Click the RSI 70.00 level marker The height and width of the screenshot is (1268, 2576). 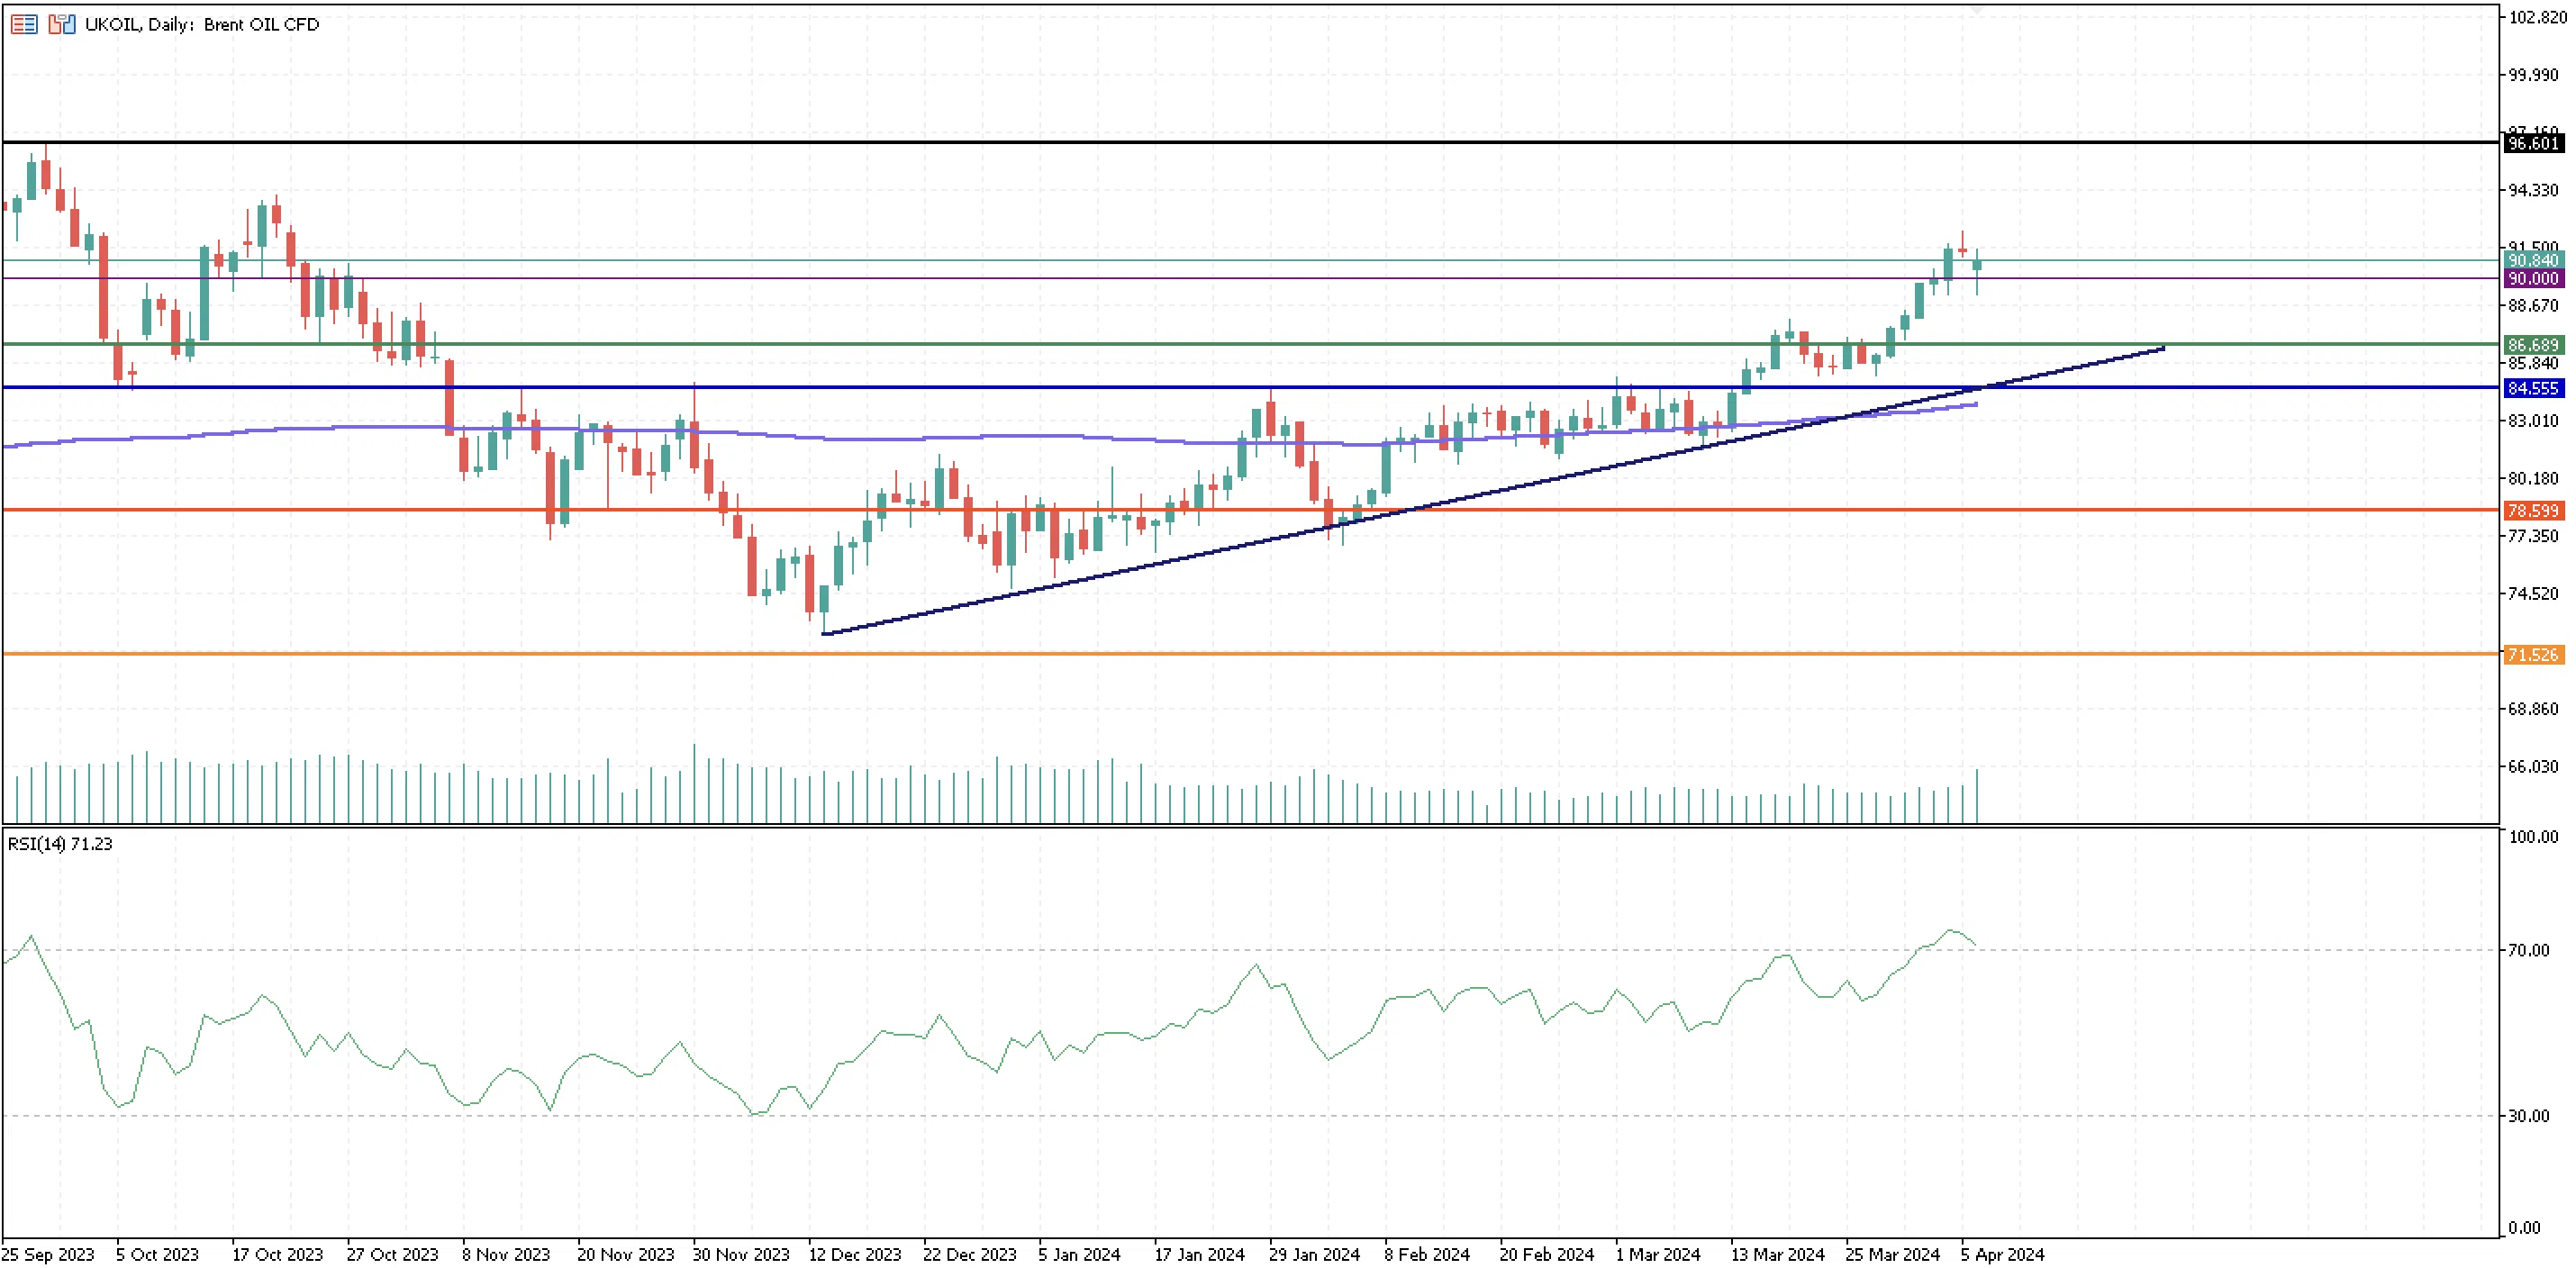pyautogui.click(x=2529, y=950)
